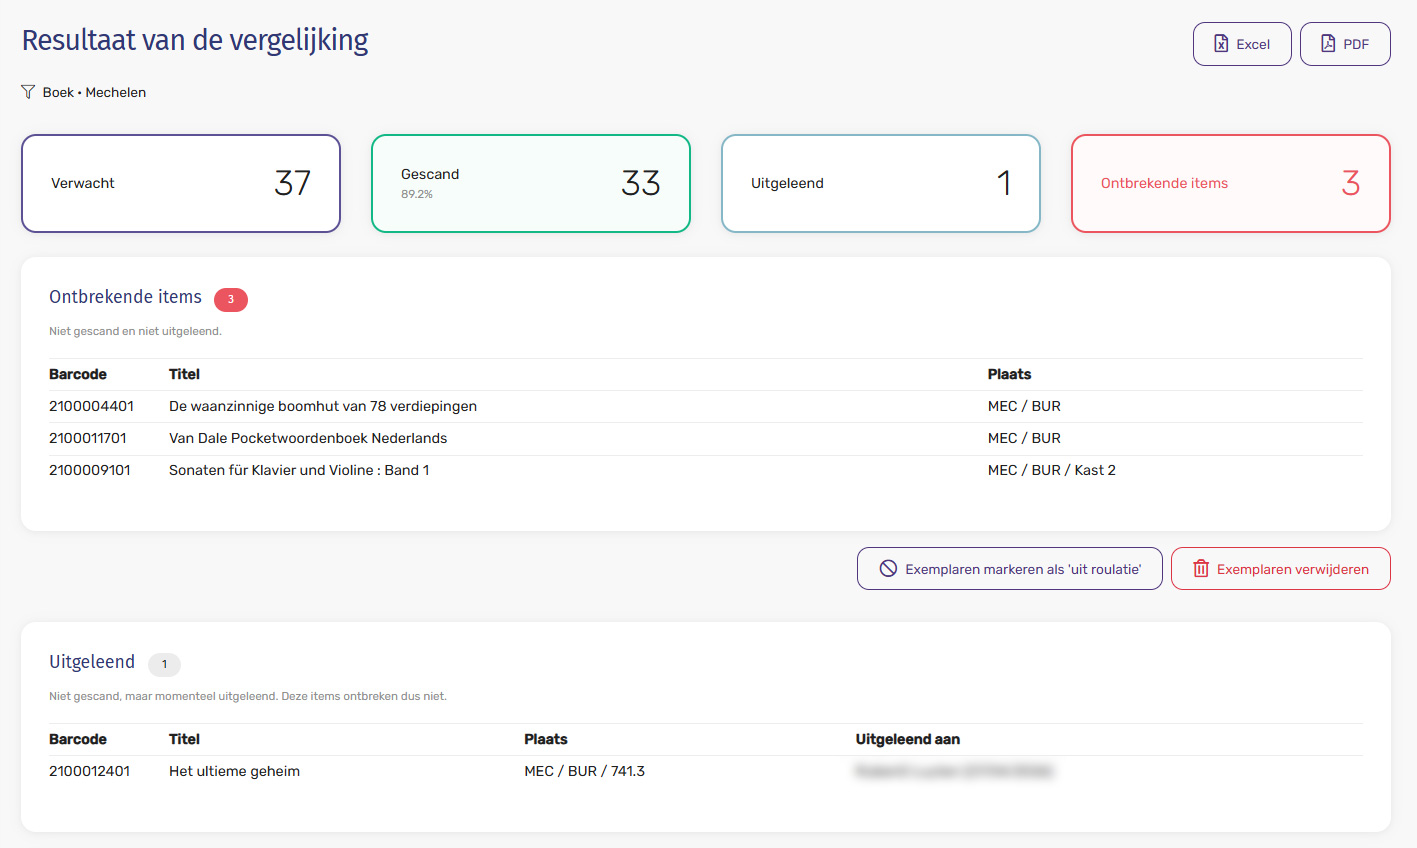Click the 'uit roulatie' ban circle icon

[888, 568]
